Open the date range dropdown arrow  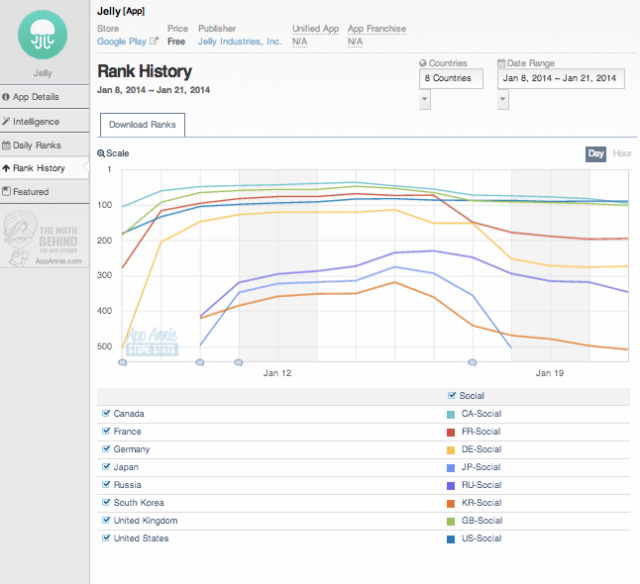point(503,100)
